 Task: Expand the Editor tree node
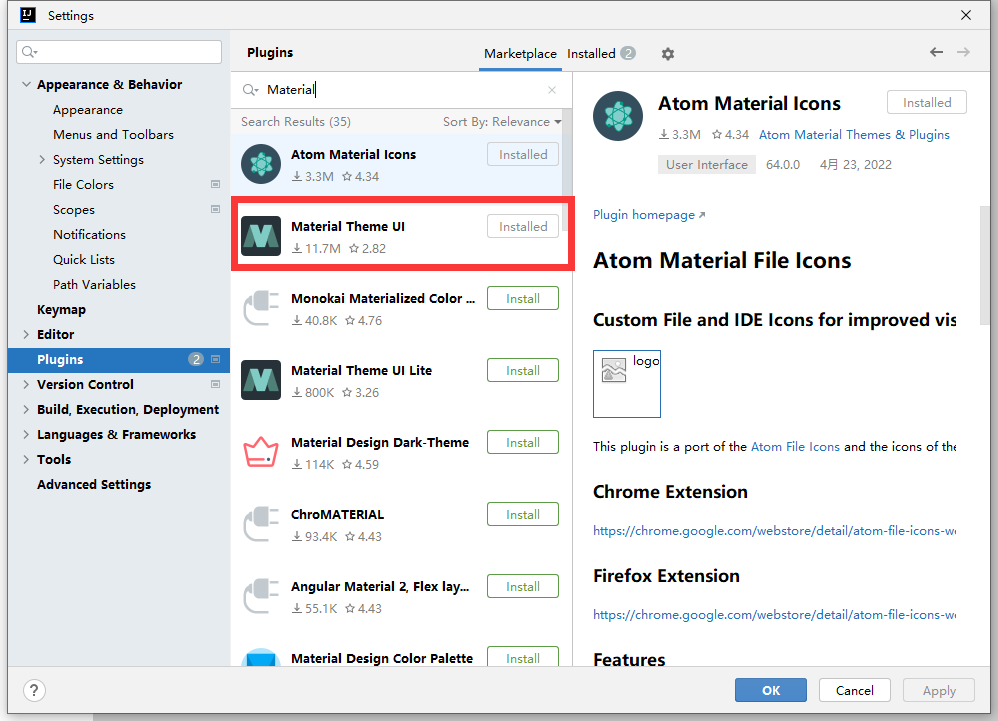(26, 334)
